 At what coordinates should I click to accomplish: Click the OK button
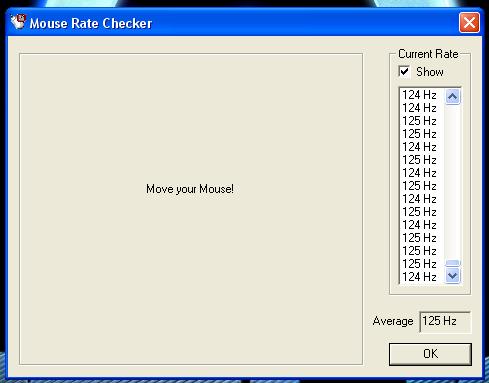tap(430, 354)
